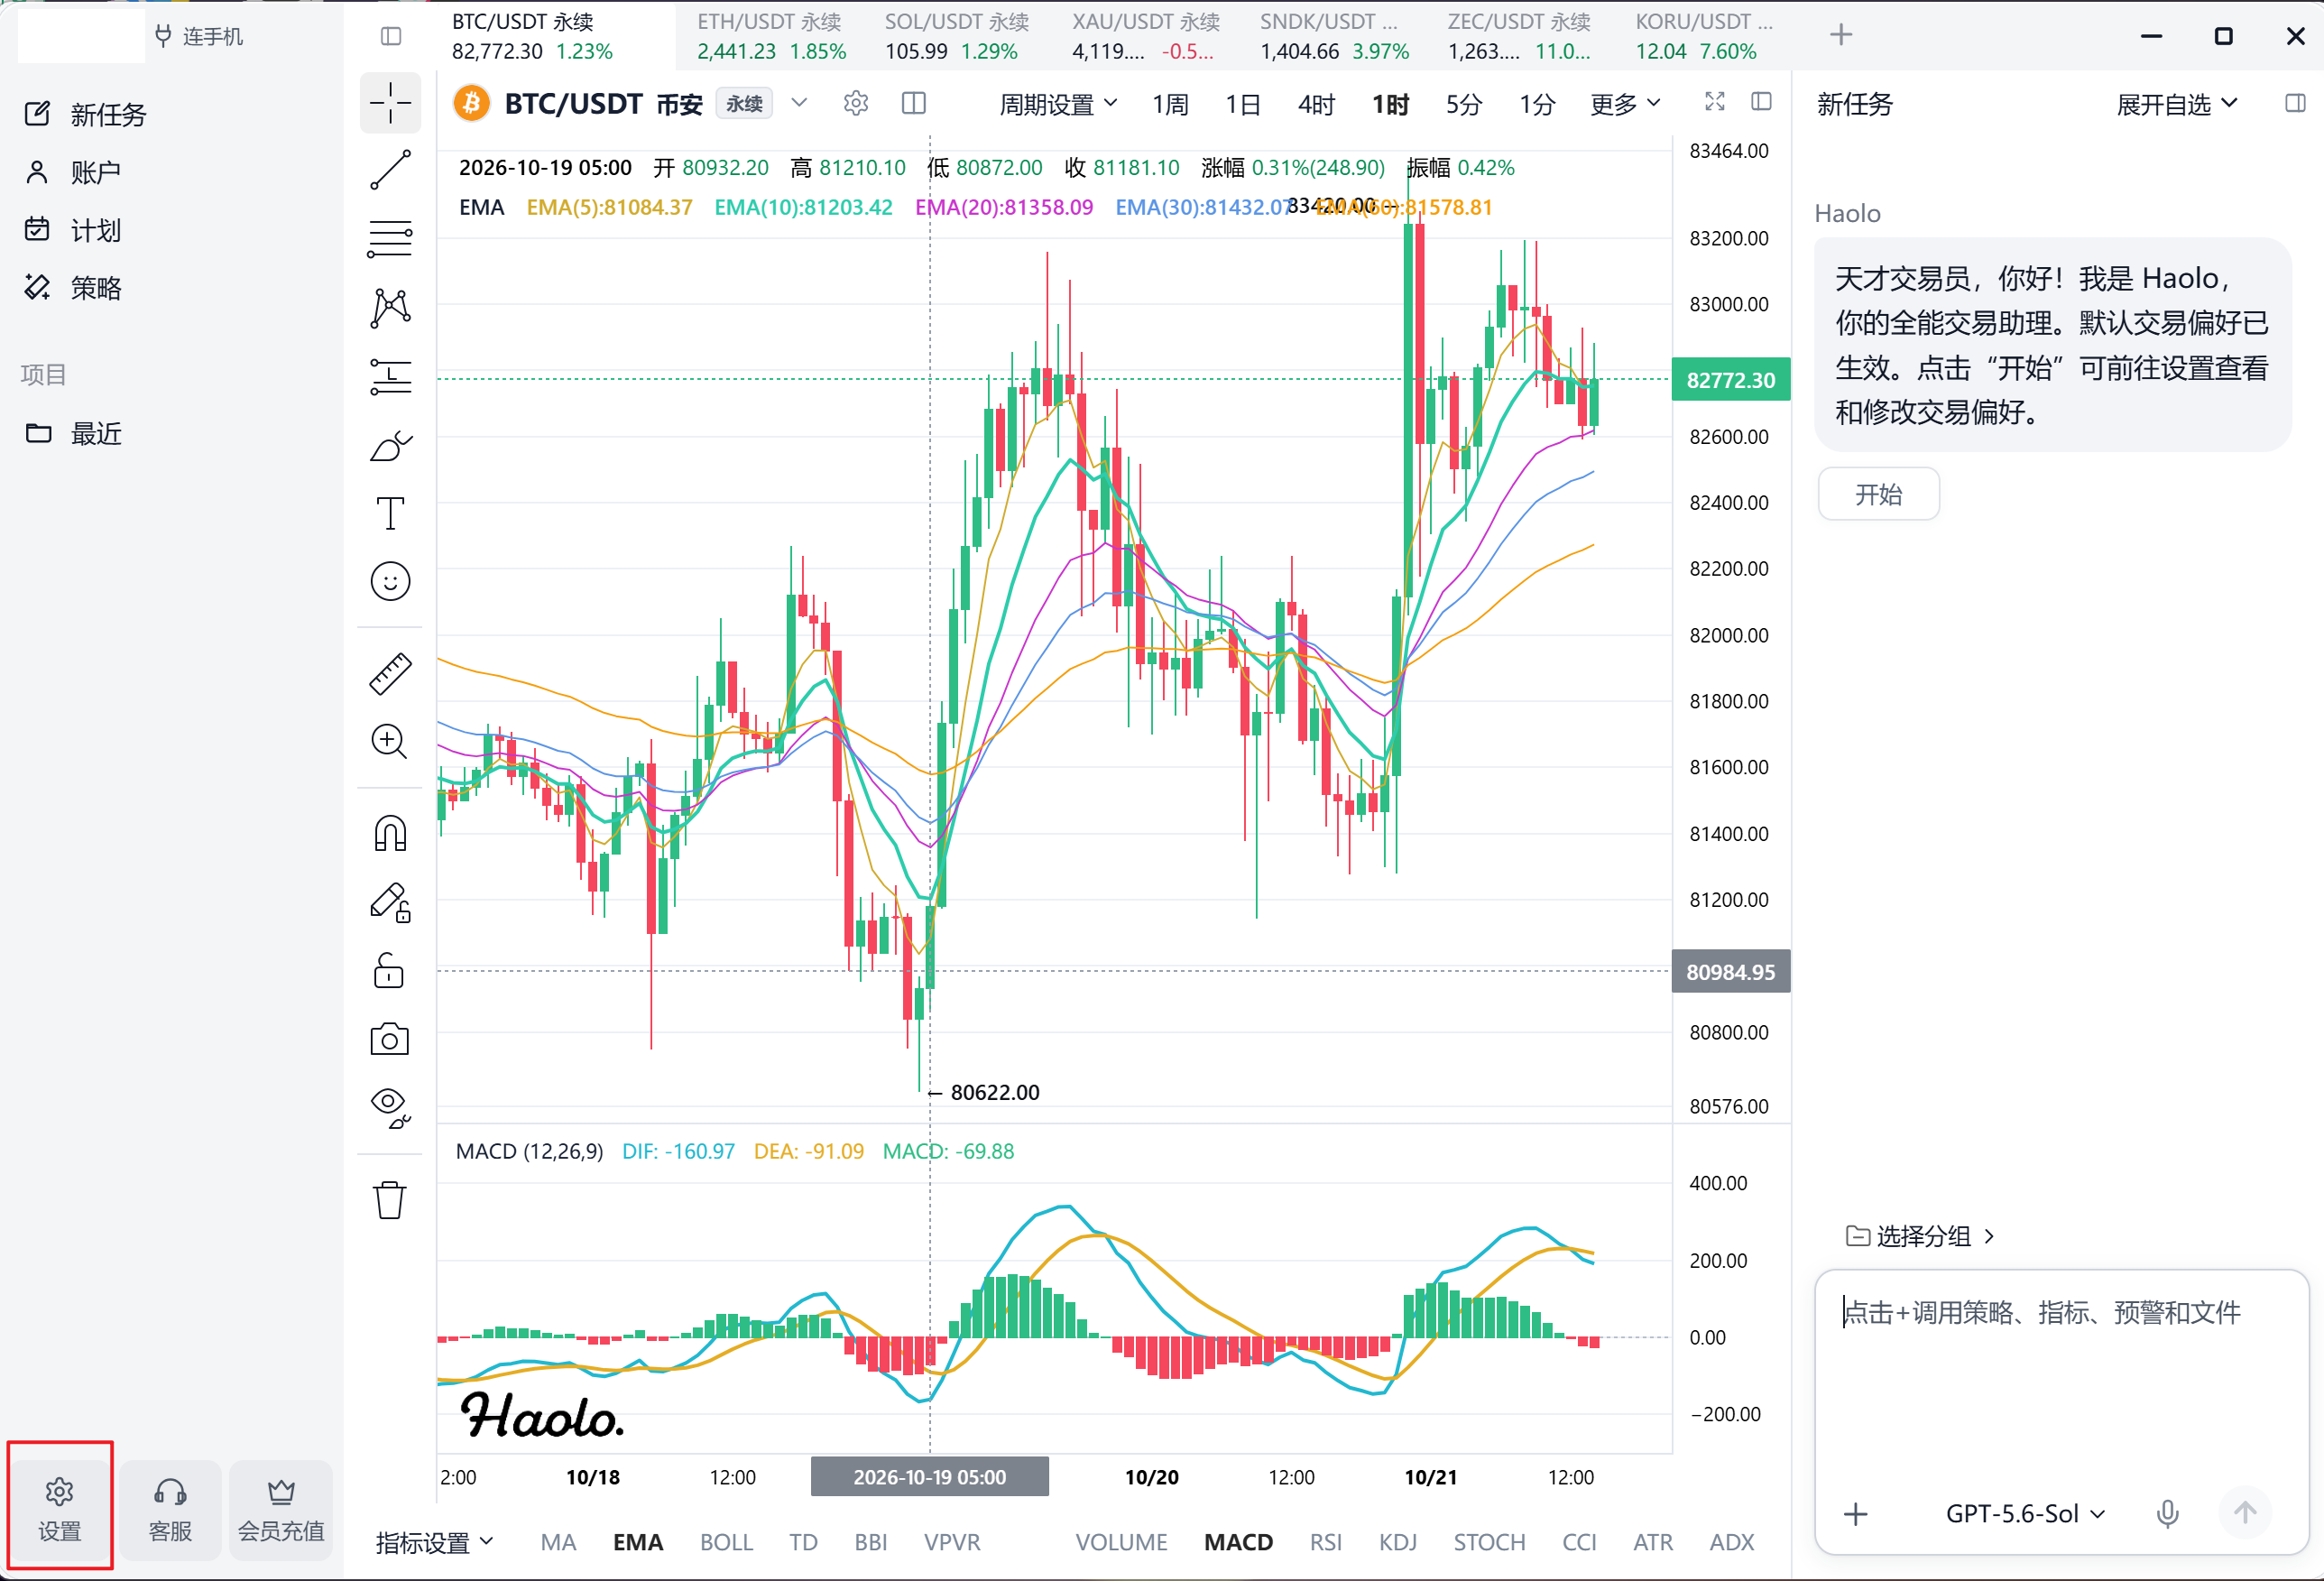Toggle the magnet snap mode
Viewport: 2324px width, 1581px height.
(x=390, y=833)
